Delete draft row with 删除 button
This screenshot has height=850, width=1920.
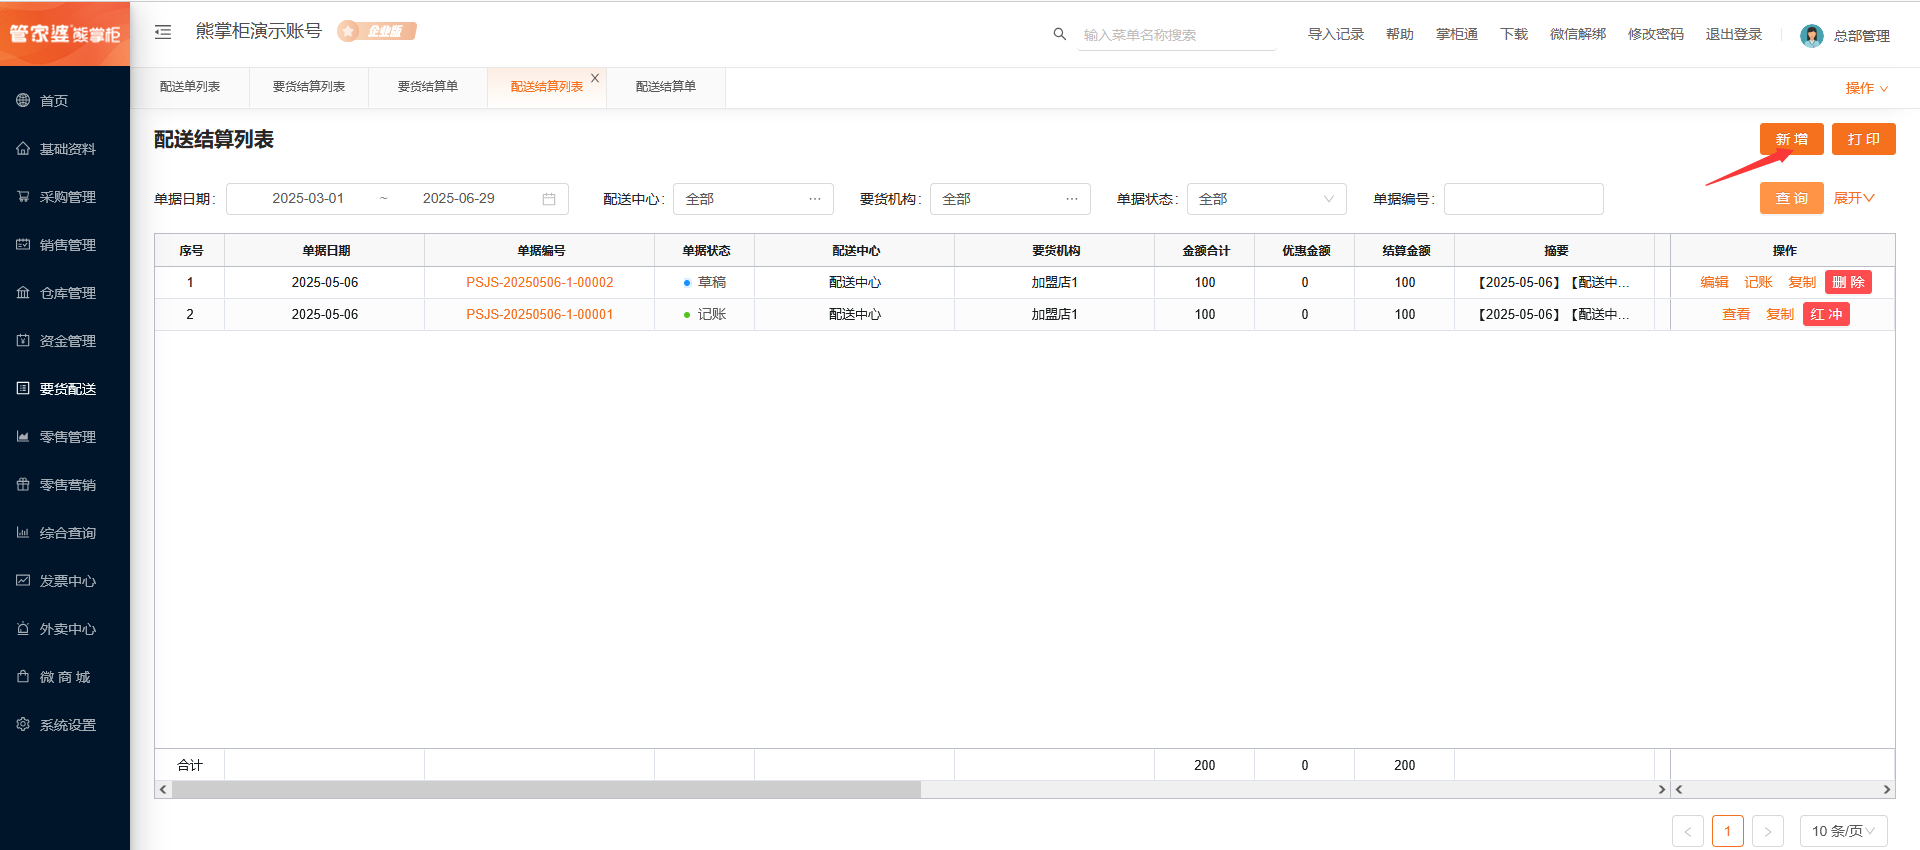click(x=1848, y=282)
